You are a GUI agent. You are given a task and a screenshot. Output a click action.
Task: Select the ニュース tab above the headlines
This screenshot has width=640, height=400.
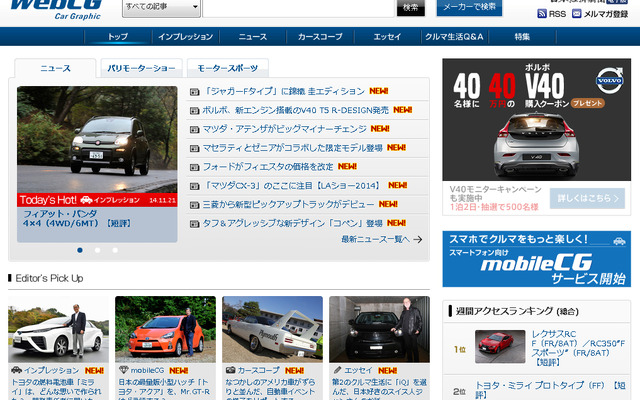pyautogui.click(x=55, y=68)
